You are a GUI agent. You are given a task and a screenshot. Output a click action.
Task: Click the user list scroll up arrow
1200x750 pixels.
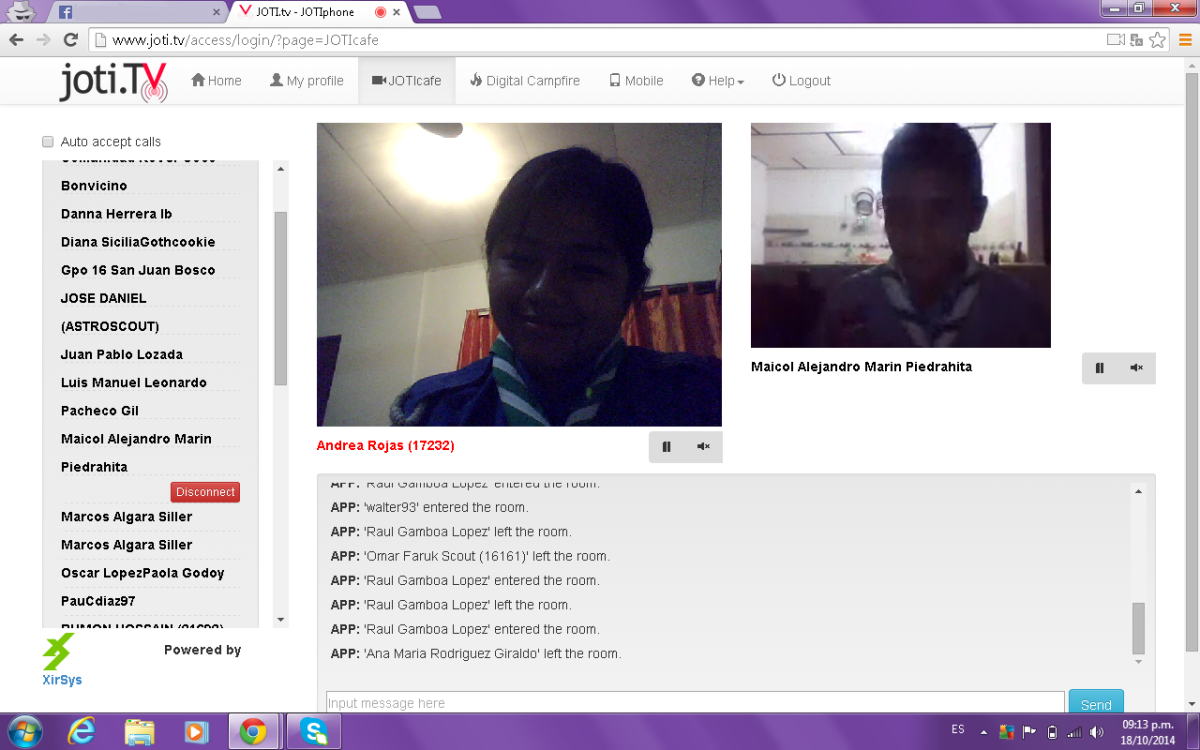[281, 169]
